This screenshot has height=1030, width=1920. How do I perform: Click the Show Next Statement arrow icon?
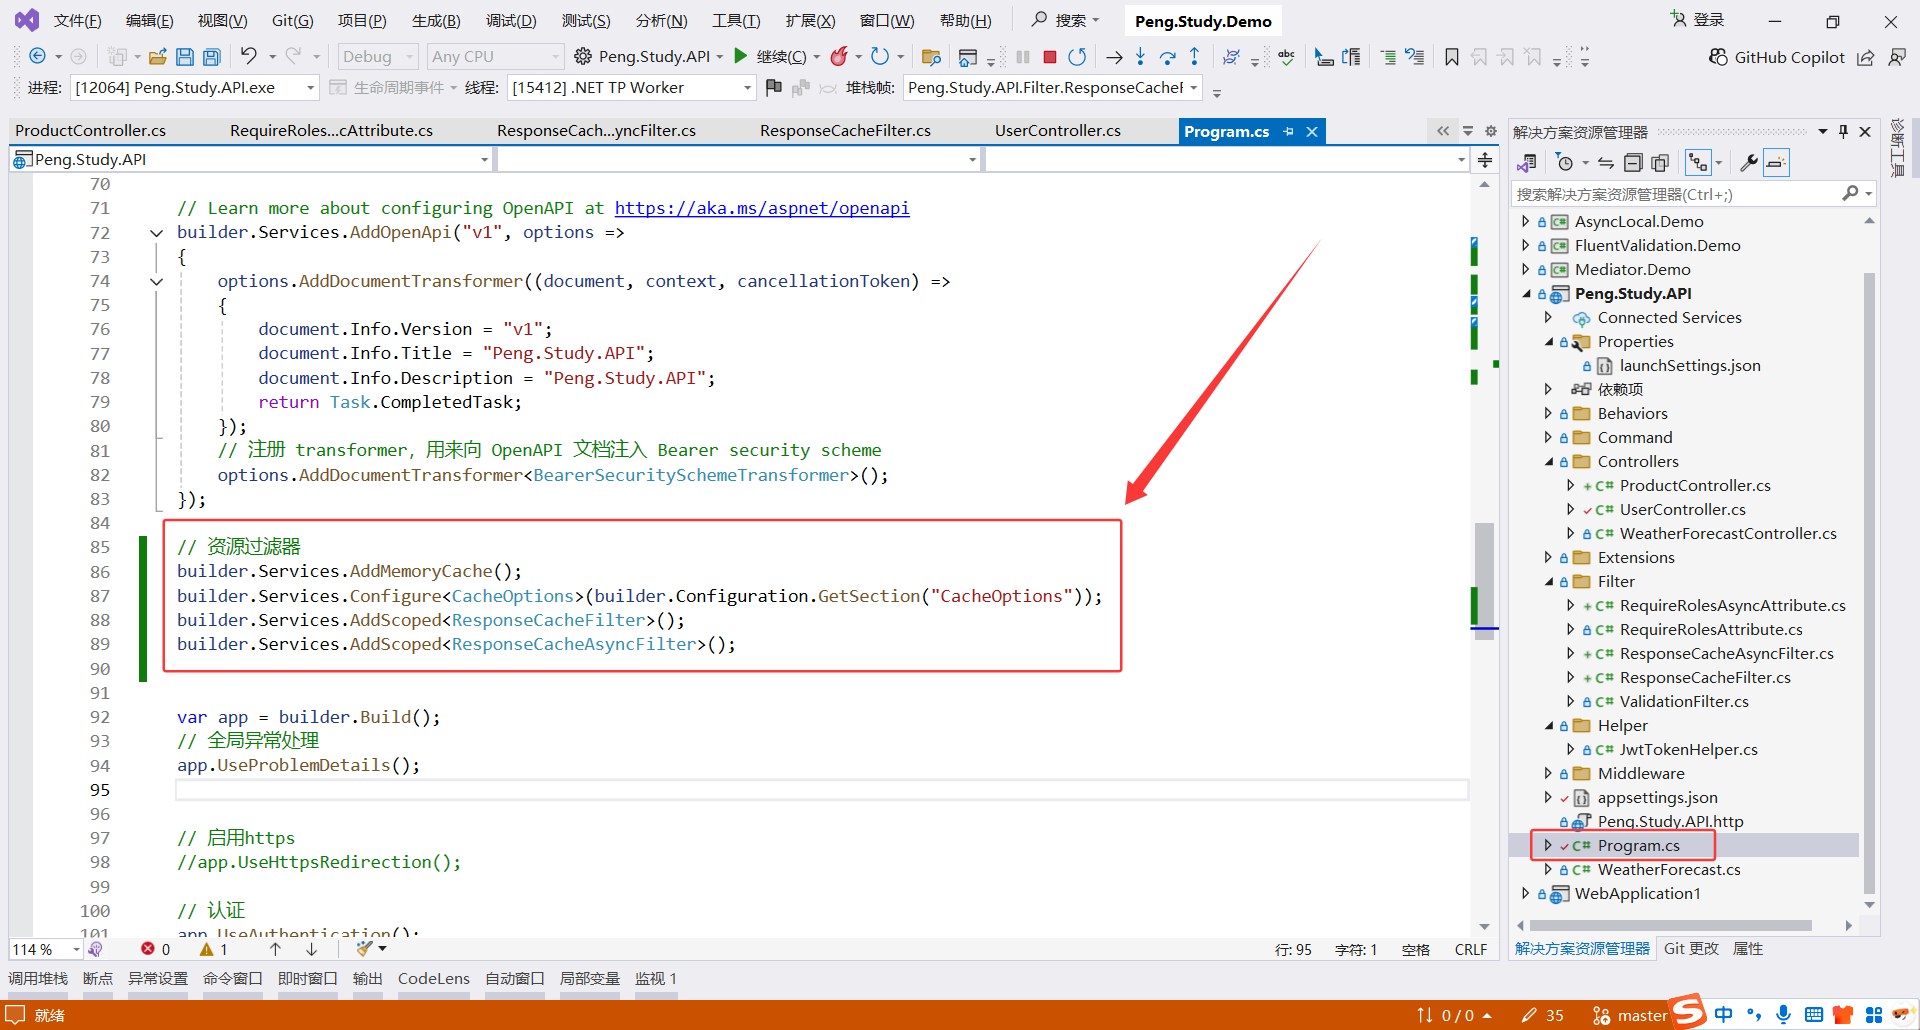[x=1114, y=57]
